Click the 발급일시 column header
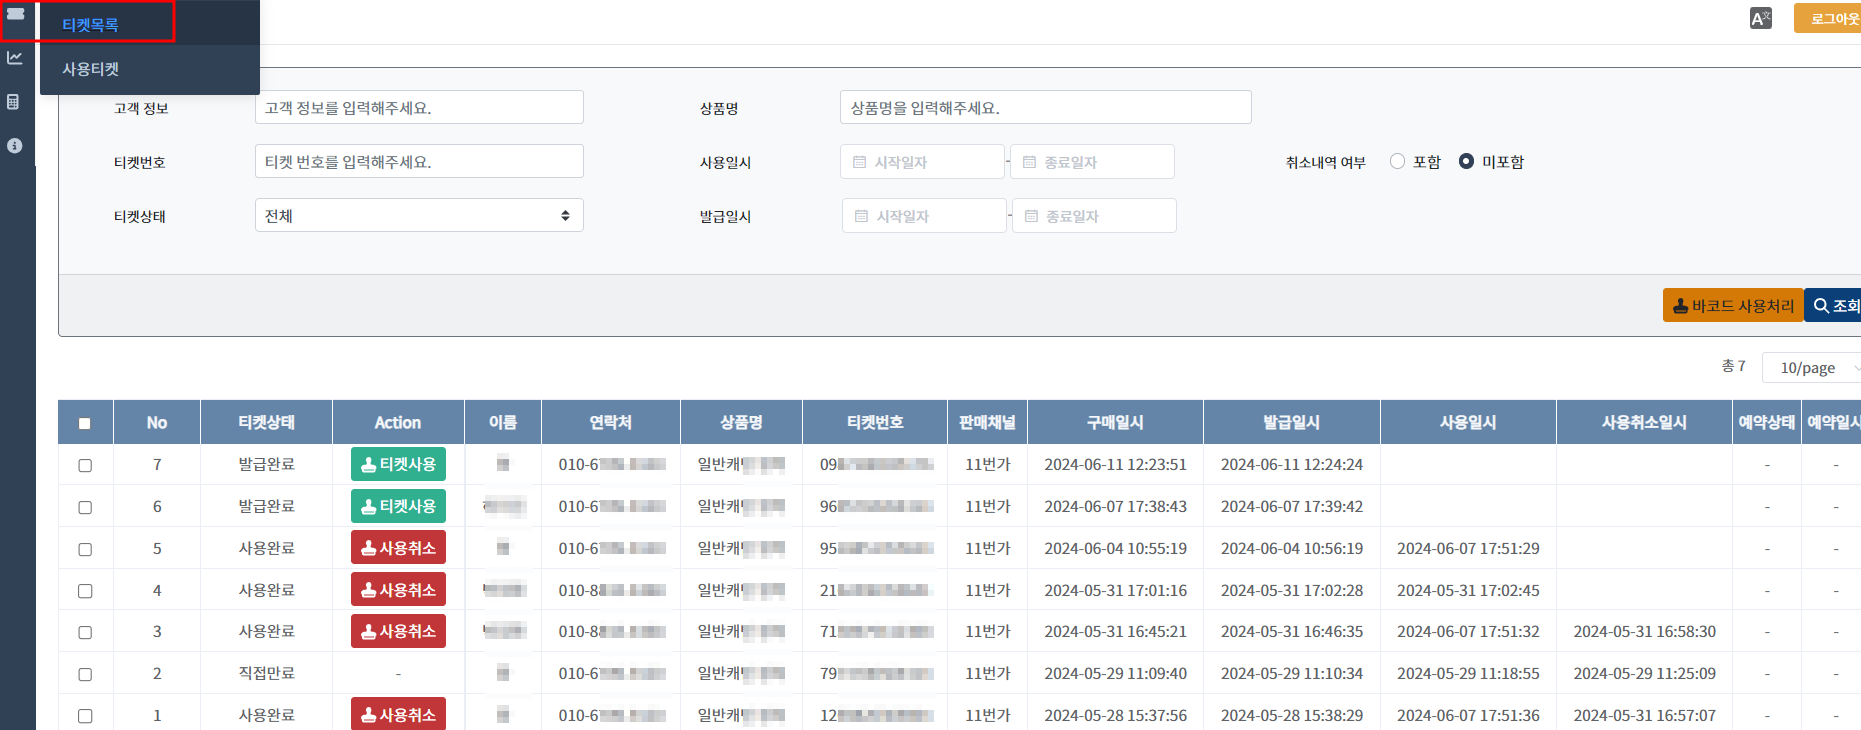The width and height of the screenshot is (1861, 730). coord(1292,422)
